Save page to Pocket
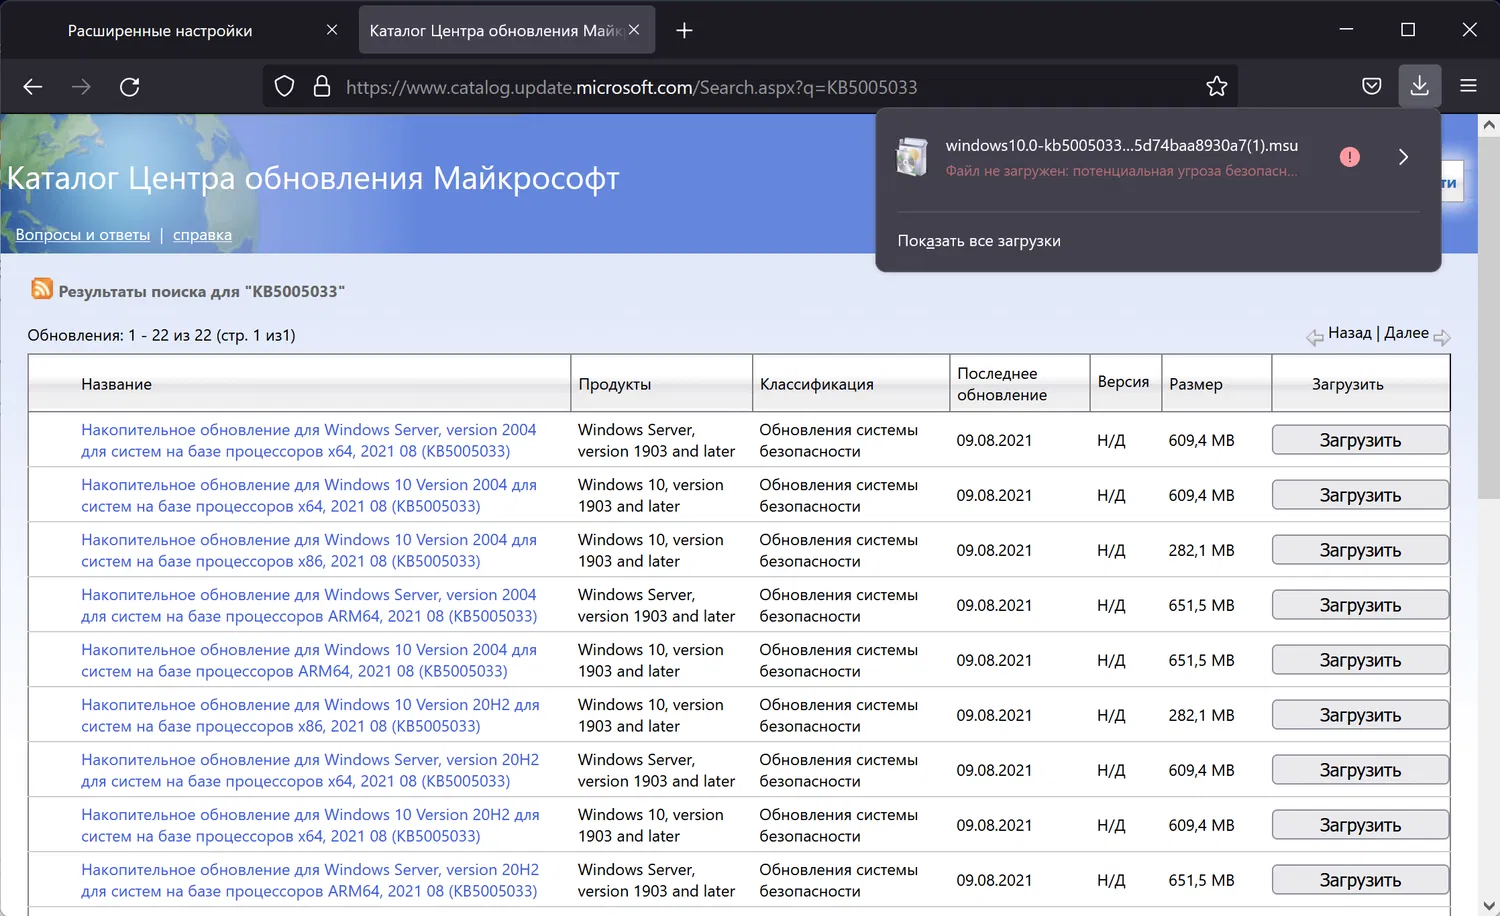 click(1372, 87)
